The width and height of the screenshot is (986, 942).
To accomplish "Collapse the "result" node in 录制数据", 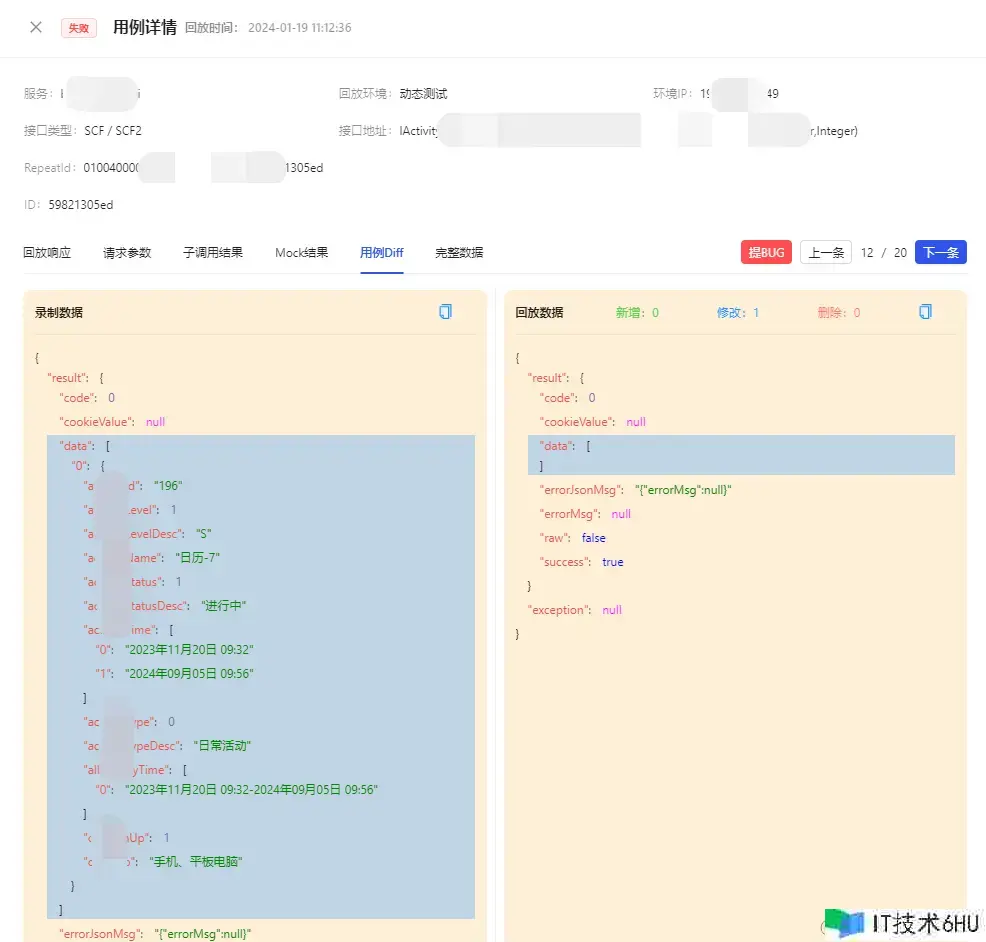I will point(72,378).
